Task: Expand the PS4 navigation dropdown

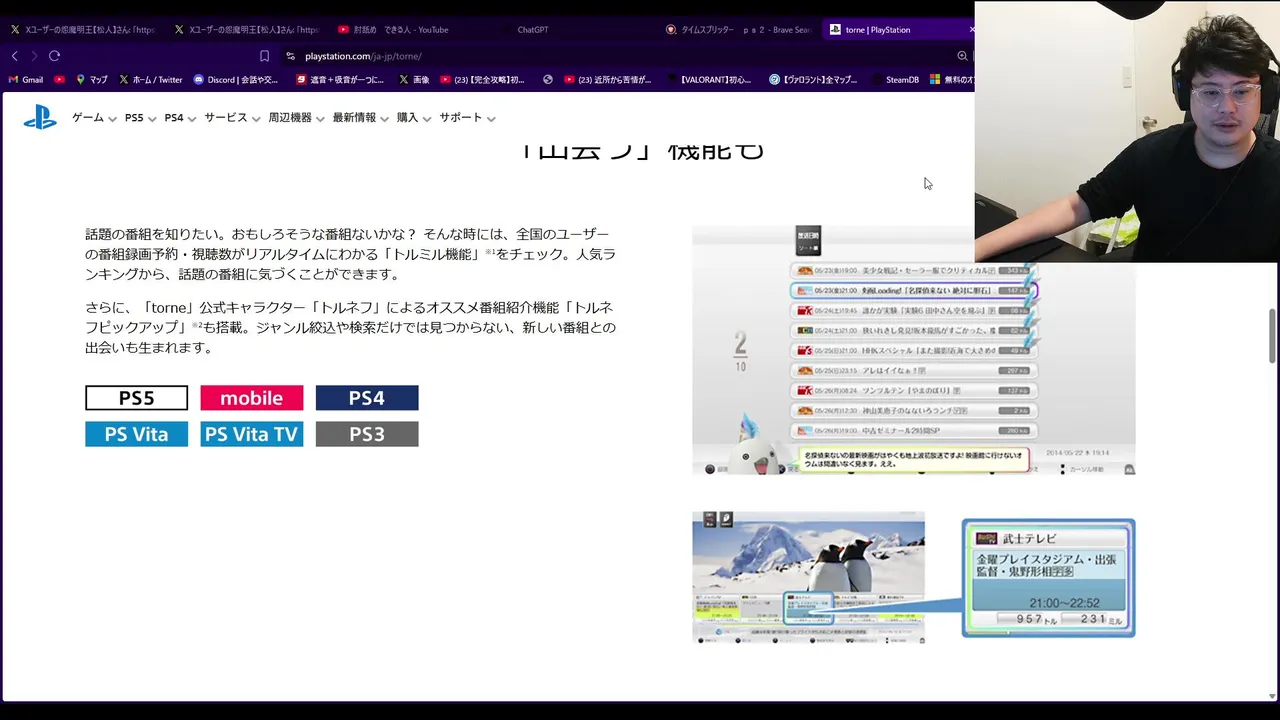Action: [180, 118]
